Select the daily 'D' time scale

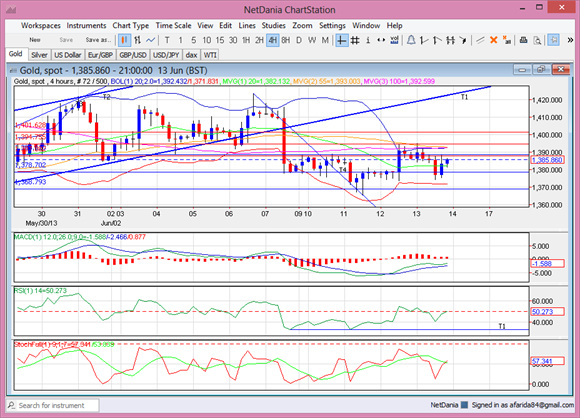tap(299, 40)
